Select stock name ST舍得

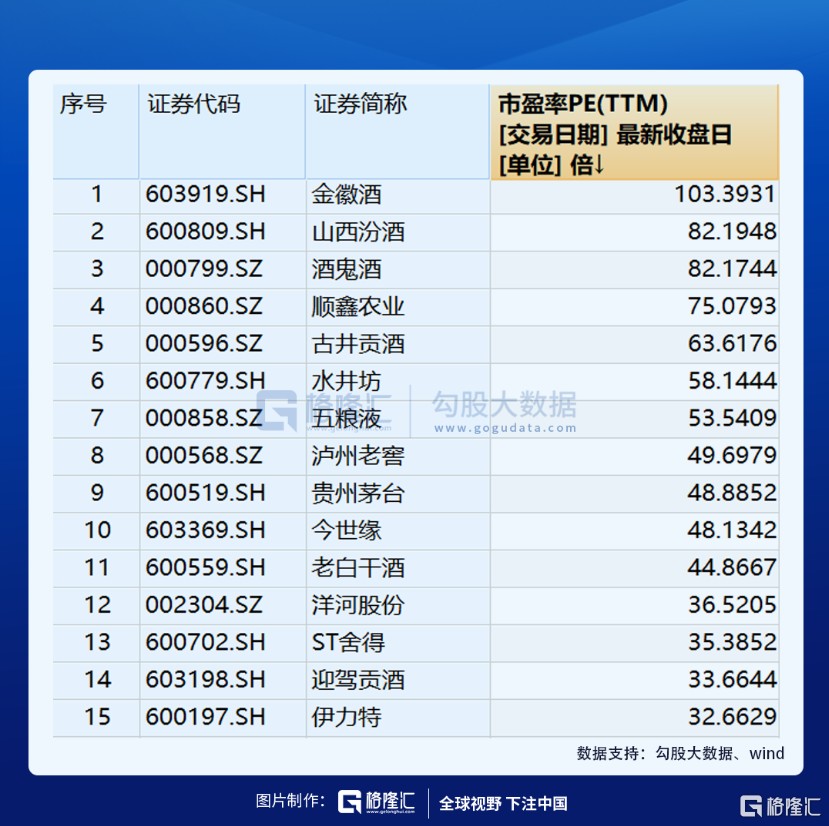tap(348, 643)
